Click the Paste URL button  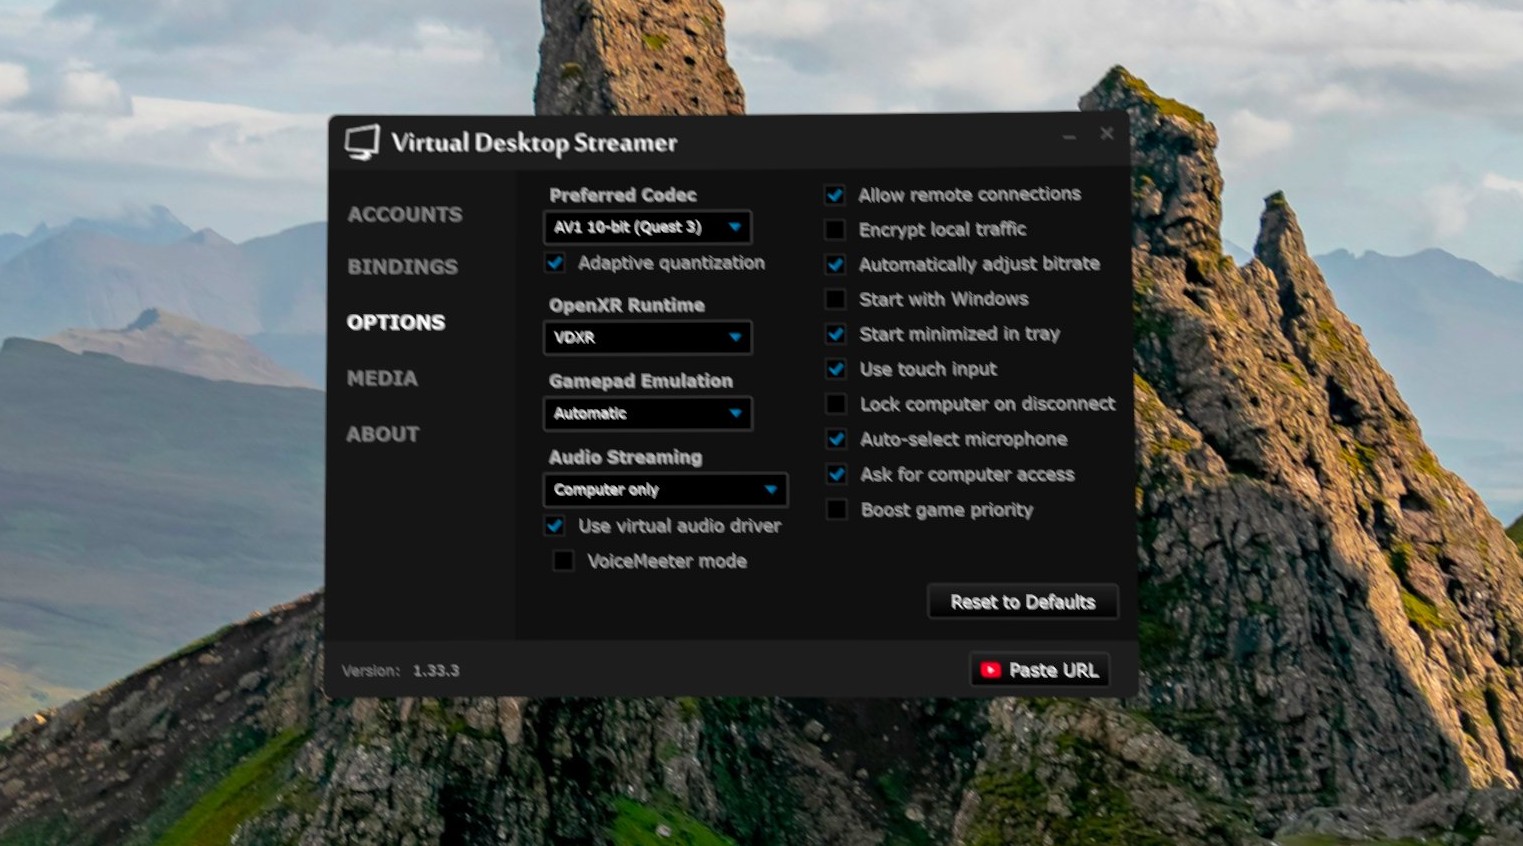(x=1040, y=670)
